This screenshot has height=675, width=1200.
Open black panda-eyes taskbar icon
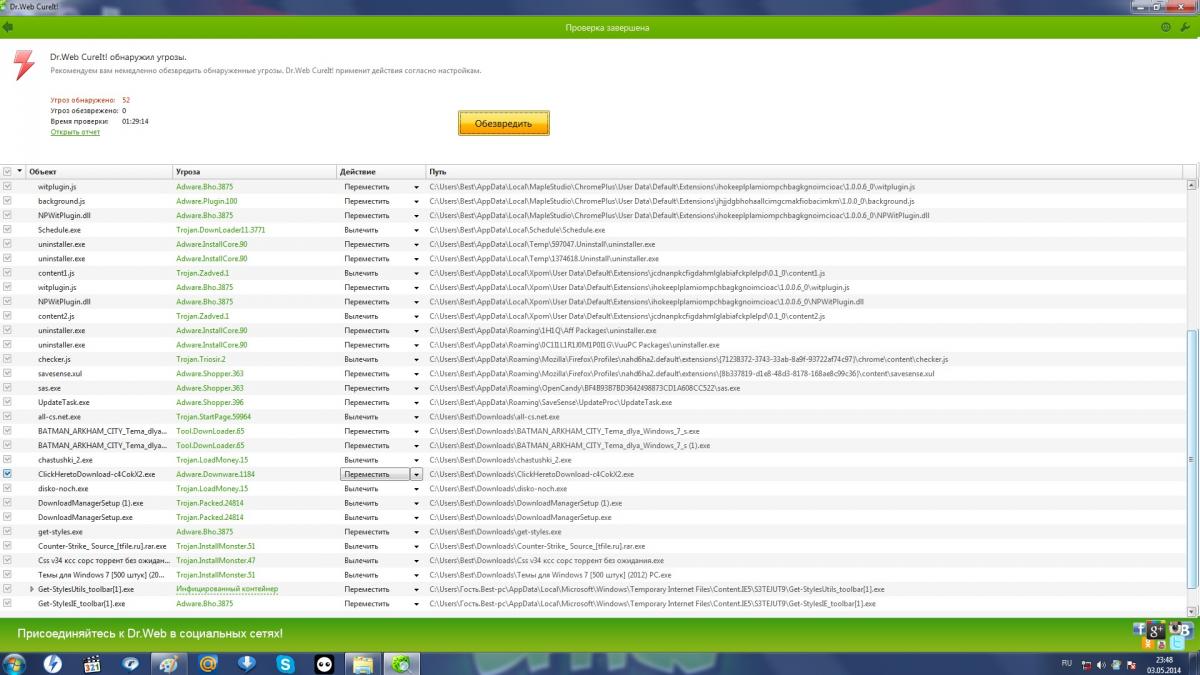tap(324, 663)
